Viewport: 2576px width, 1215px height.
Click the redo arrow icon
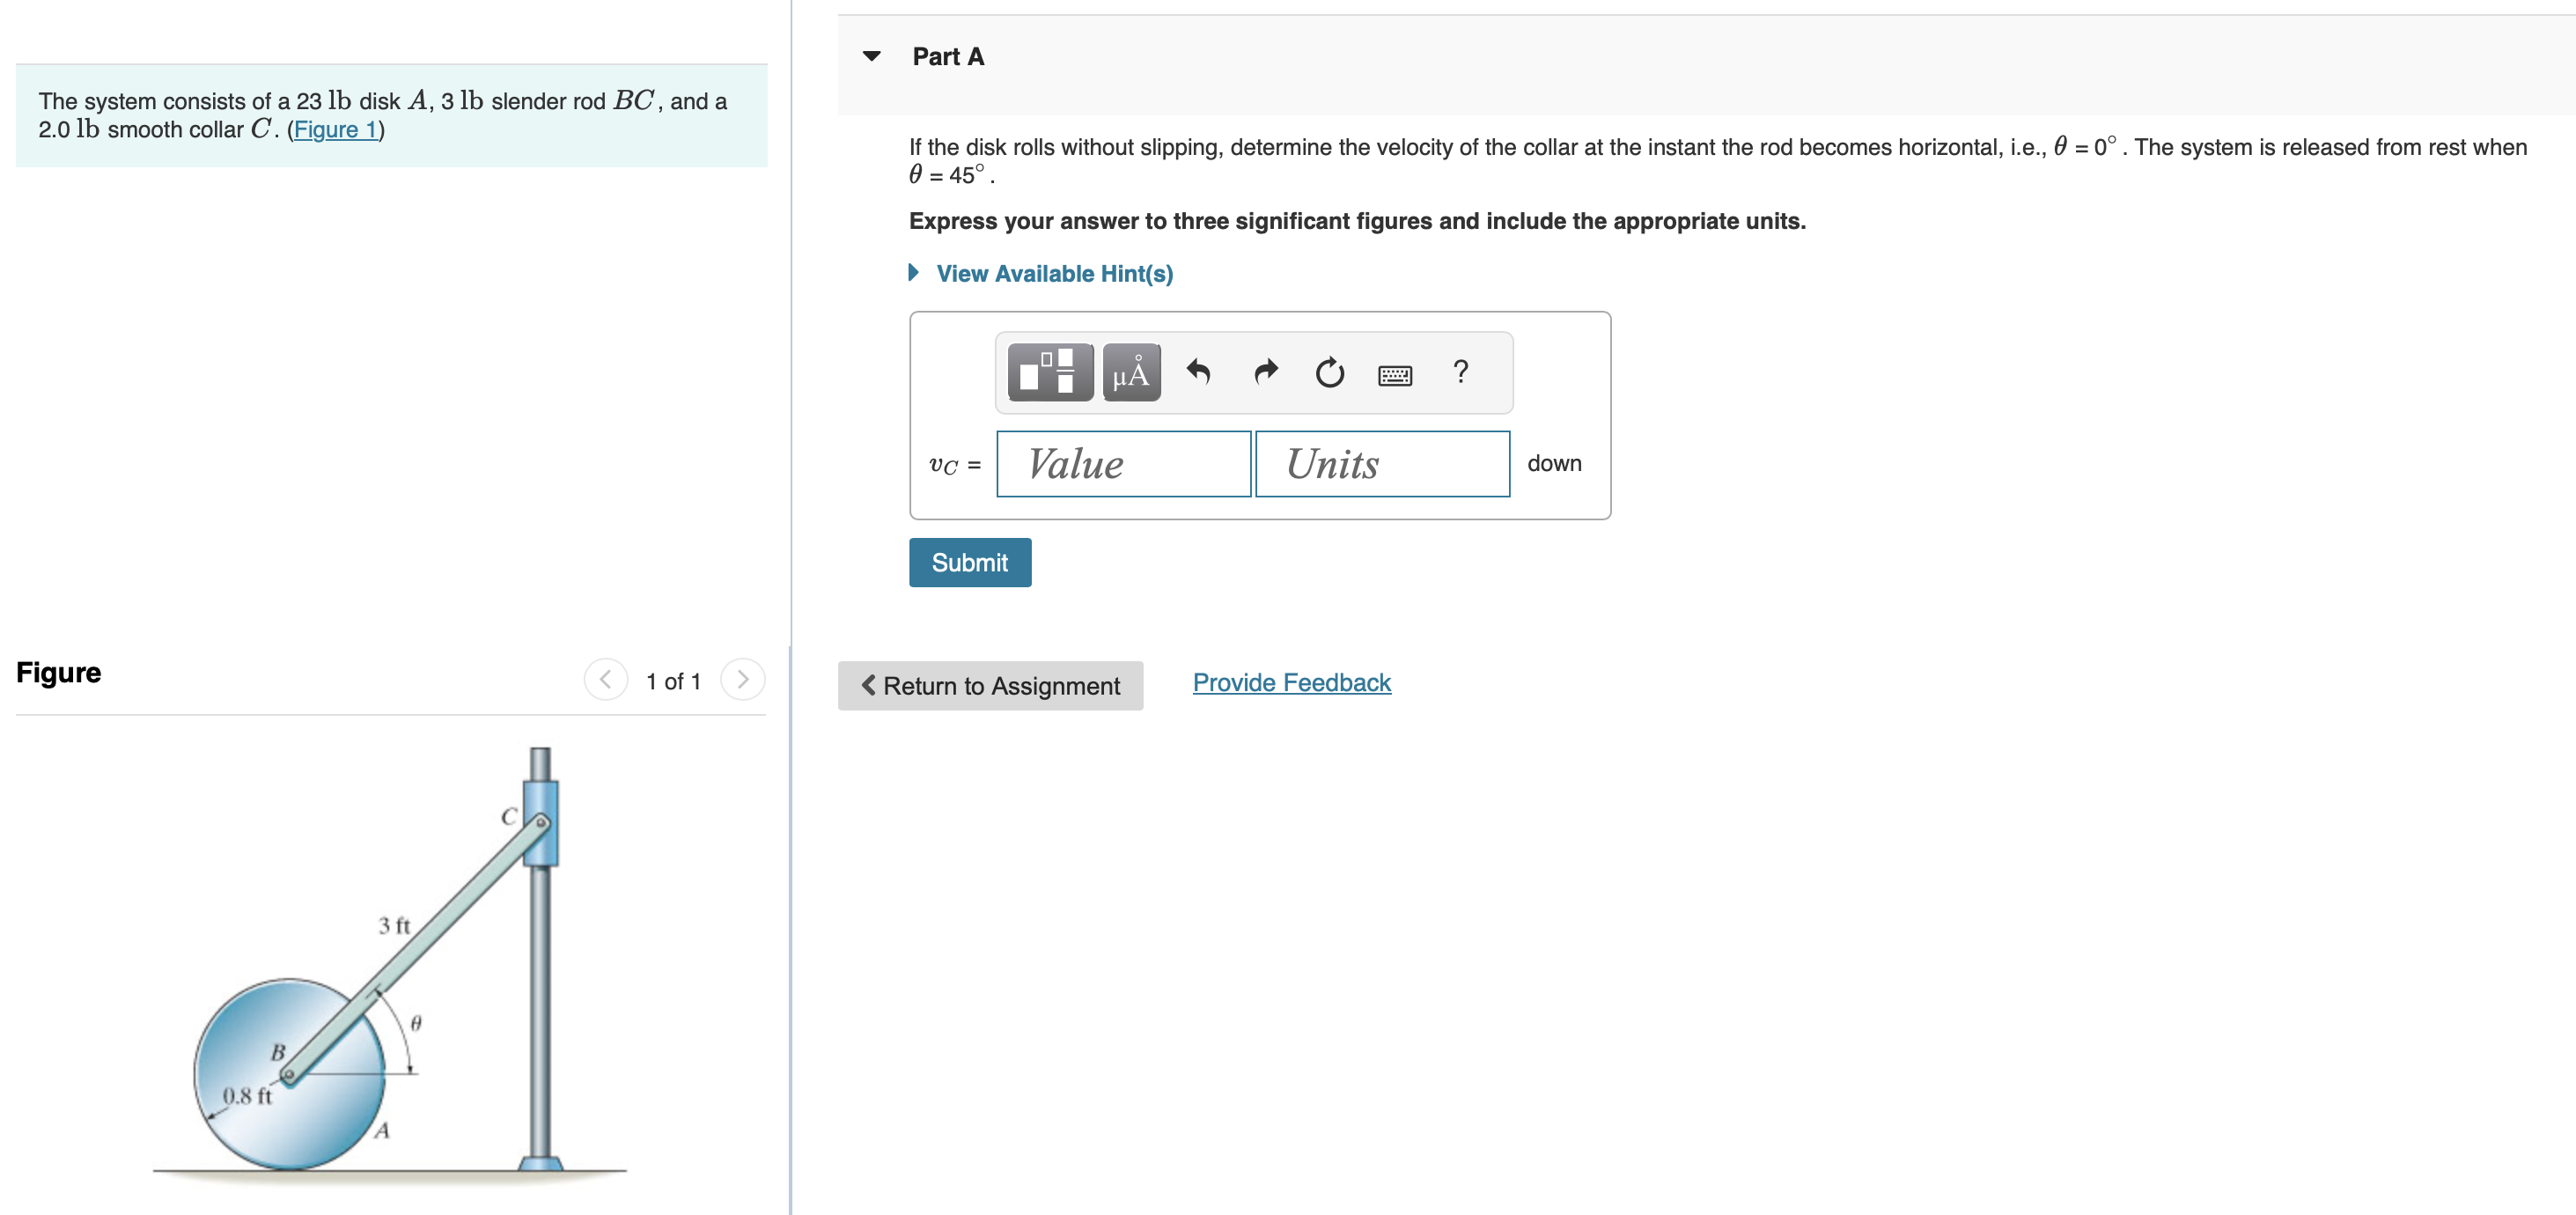click(x=1265, y=372)
